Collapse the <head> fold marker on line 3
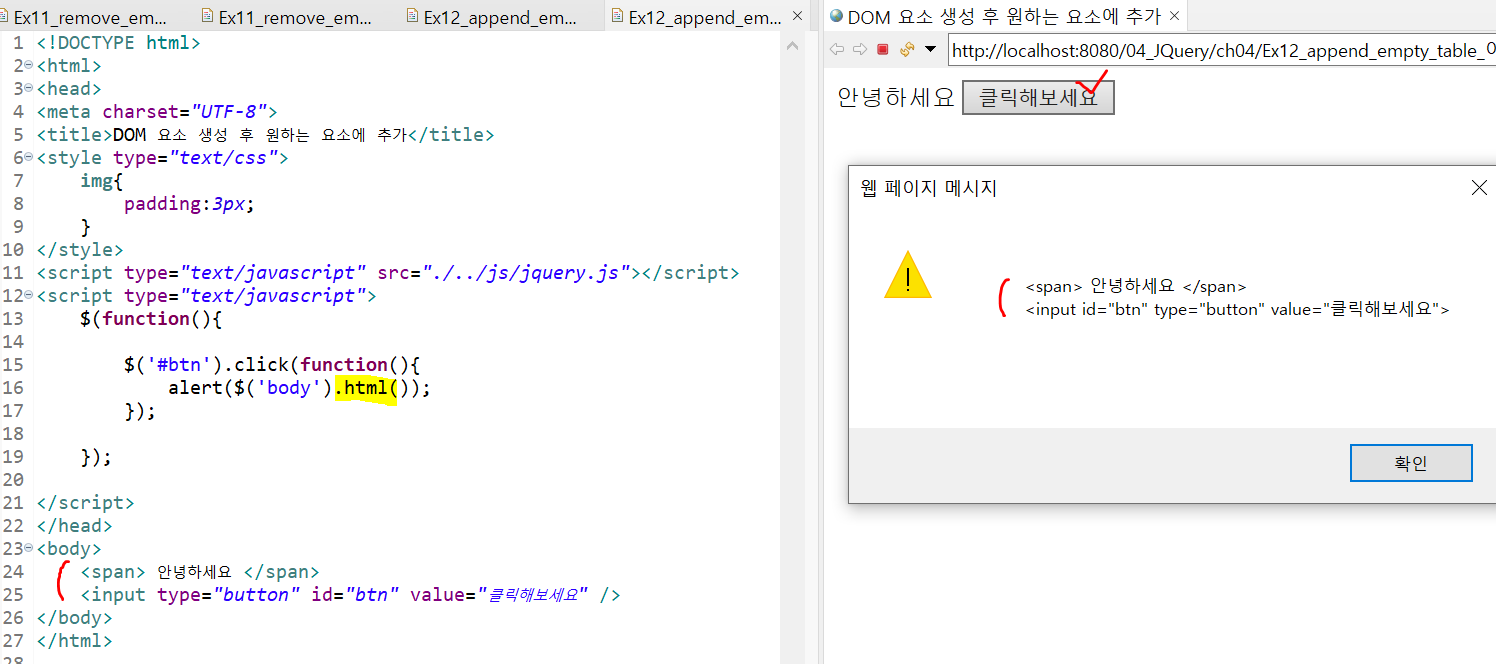Screen dimensions: 1496x664 pyautogui.click(x=28, y=88)
